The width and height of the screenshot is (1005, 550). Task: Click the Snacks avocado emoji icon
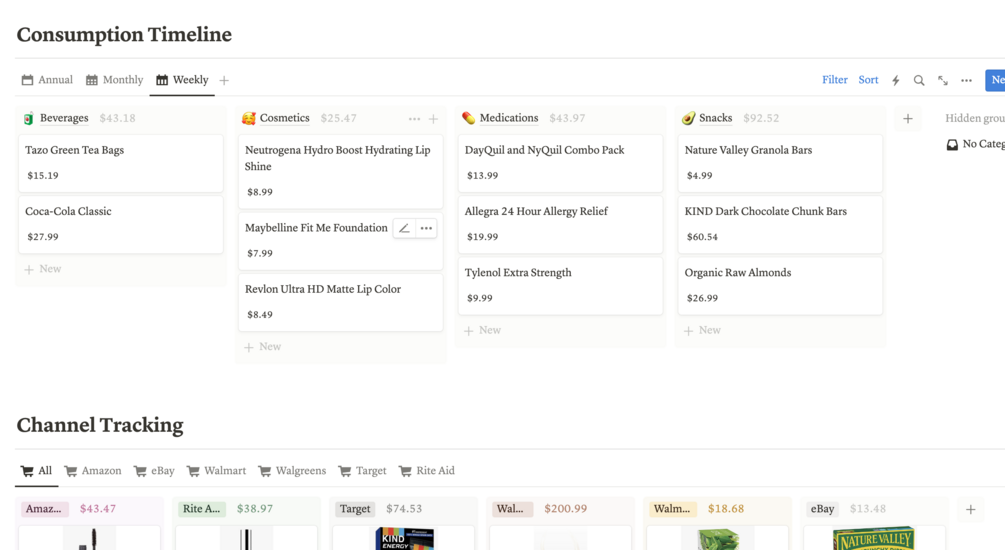click(x=688, y=118)
